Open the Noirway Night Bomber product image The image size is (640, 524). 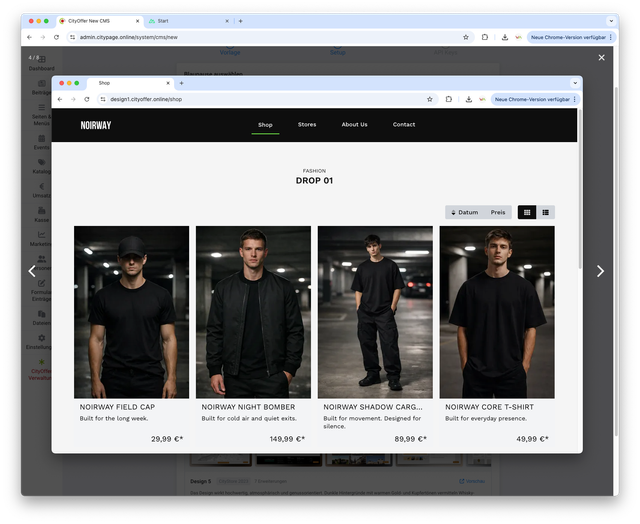pyautogui.click(x=253, y=312)
